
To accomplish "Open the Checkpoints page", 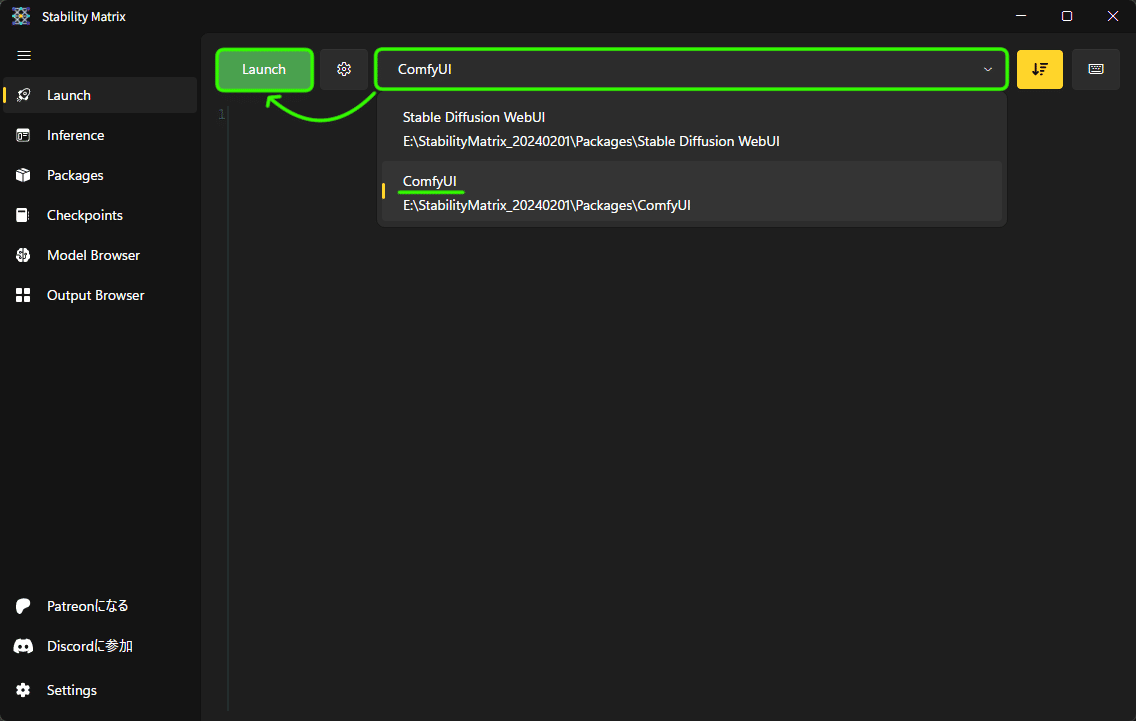I will (x=100, y=215).
